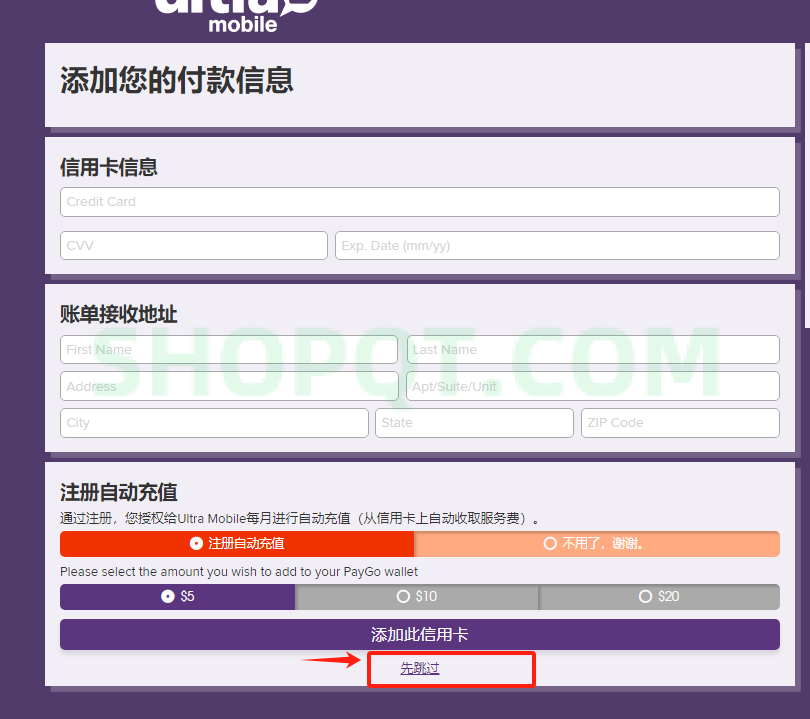The height and width of the screenshot is (719, 810).
Task: Click the Last Name input
Action: point(593,350)
